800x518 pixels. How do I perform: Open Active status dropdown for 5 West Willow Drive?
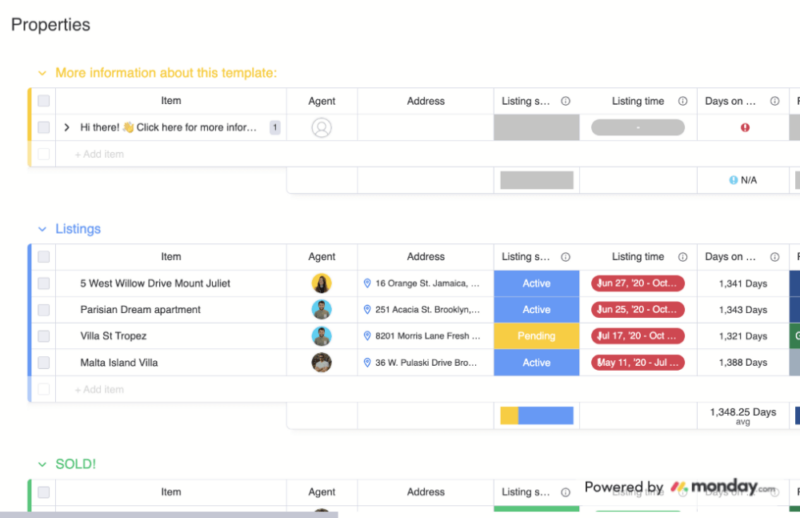[536, 283]
